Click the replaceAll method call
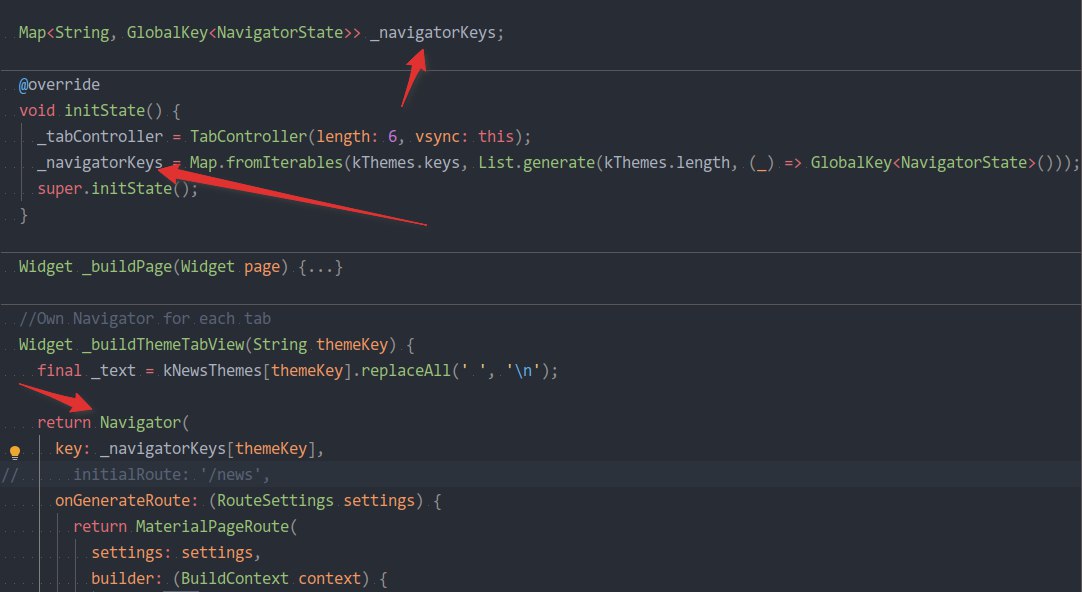This screenshot has height=592, width=1082. click(405, 371)
